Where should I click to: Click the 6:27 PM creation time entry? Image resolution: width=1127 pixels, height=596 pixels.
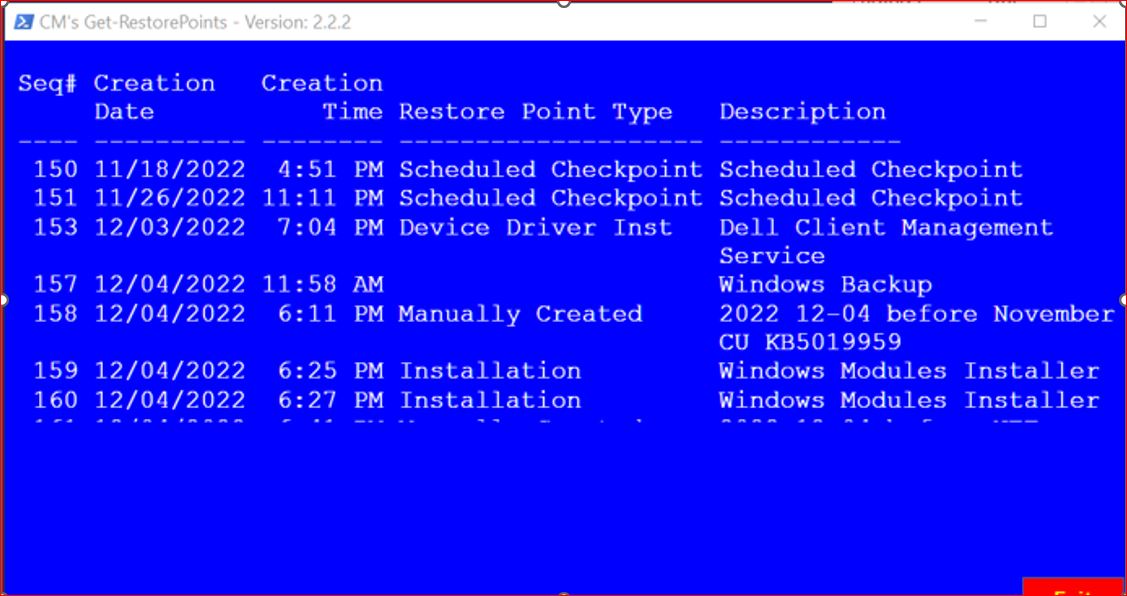point(330,400)
